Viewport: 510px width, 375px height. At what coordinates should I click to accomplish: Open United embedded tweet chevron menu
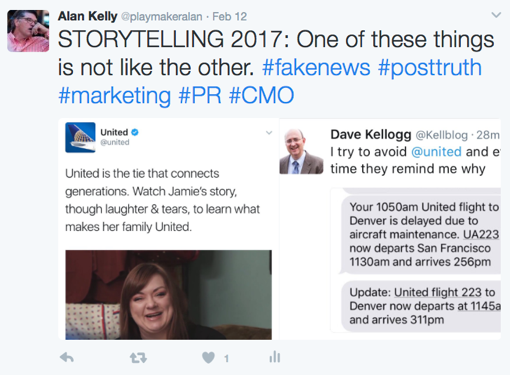(x=269, y=133)
